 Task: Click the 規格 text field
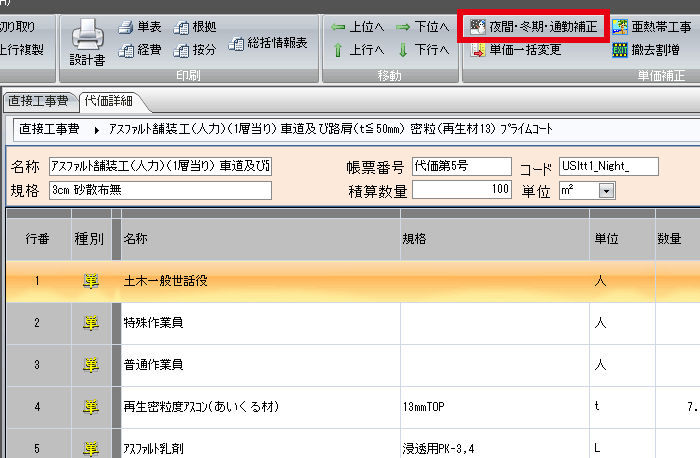pyautogui.click(x=160, y=190)
